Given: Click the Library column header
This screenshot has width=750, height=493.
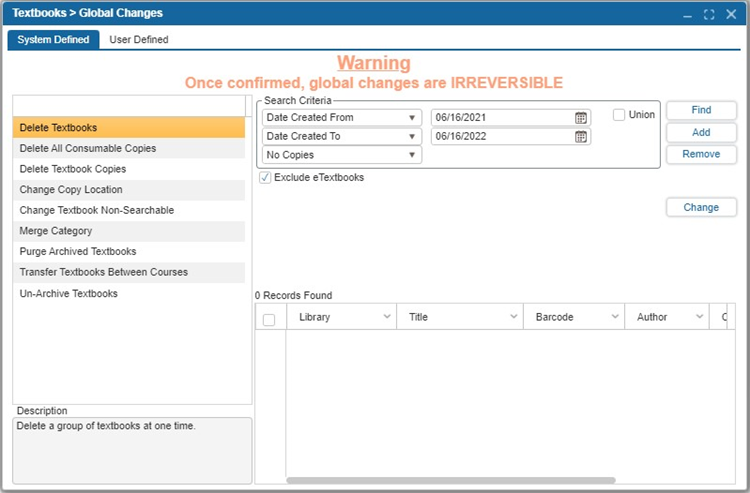Looking at the screenshot, I should pos(342,317).
